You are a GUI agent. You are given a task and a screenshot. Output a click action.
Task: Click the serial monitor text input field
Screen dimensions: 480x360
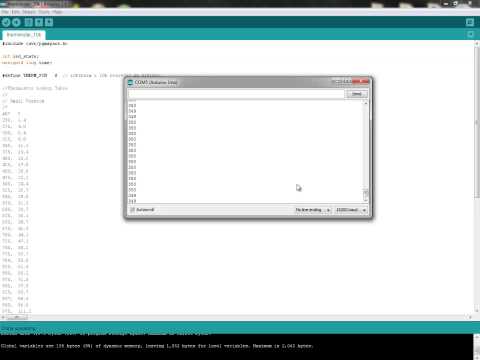tap(236, 94)
